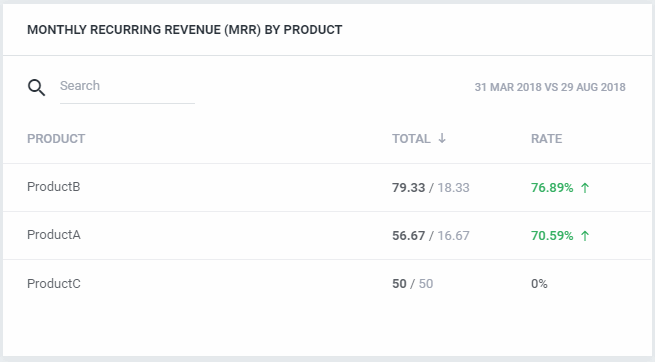This screenshot has width=655, height=362.
Task: Click ProductB previous value 18.33
Action: tap(453, 187)
